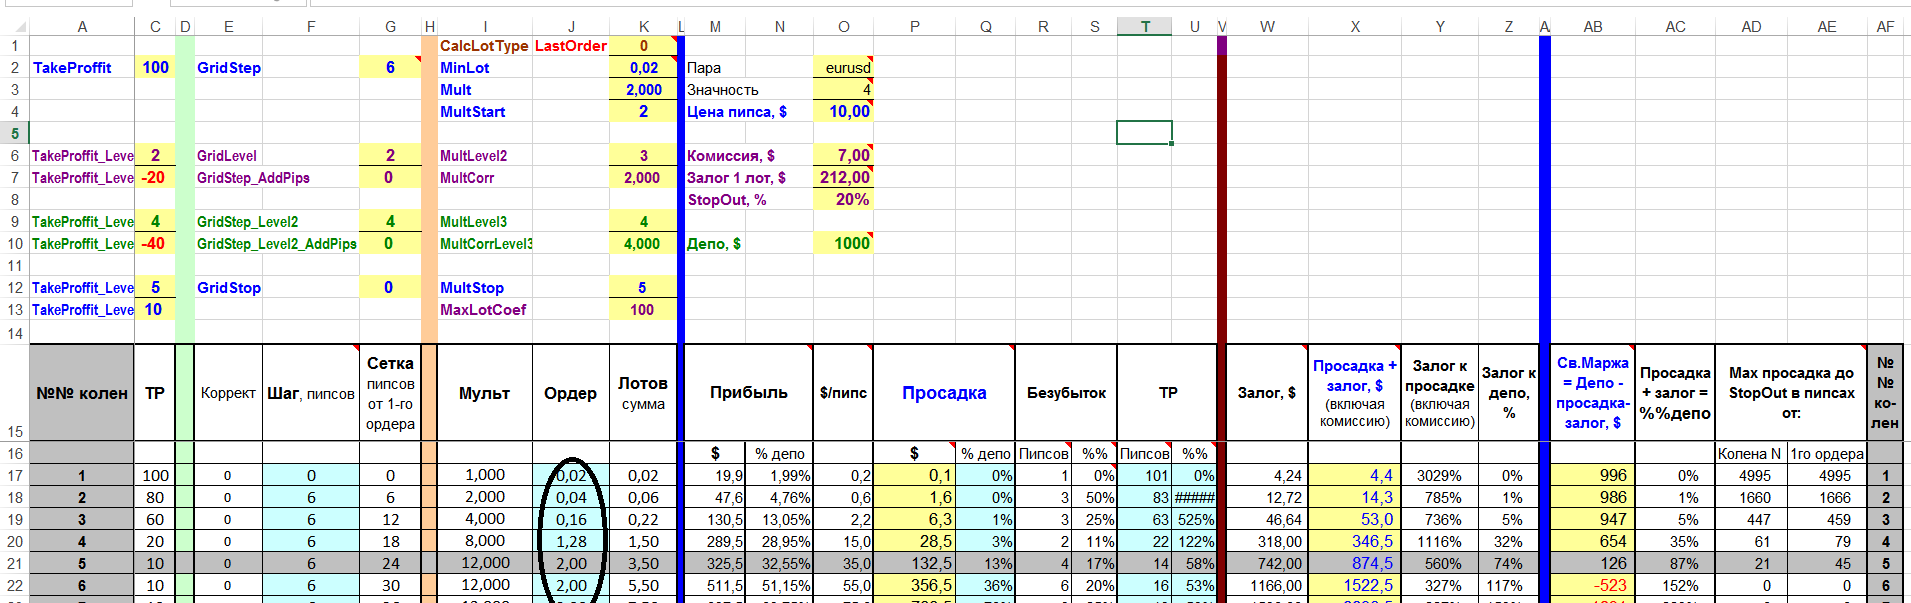
Task: Select the yellow cell next to TakeProffit
Action: click(155, 67)
